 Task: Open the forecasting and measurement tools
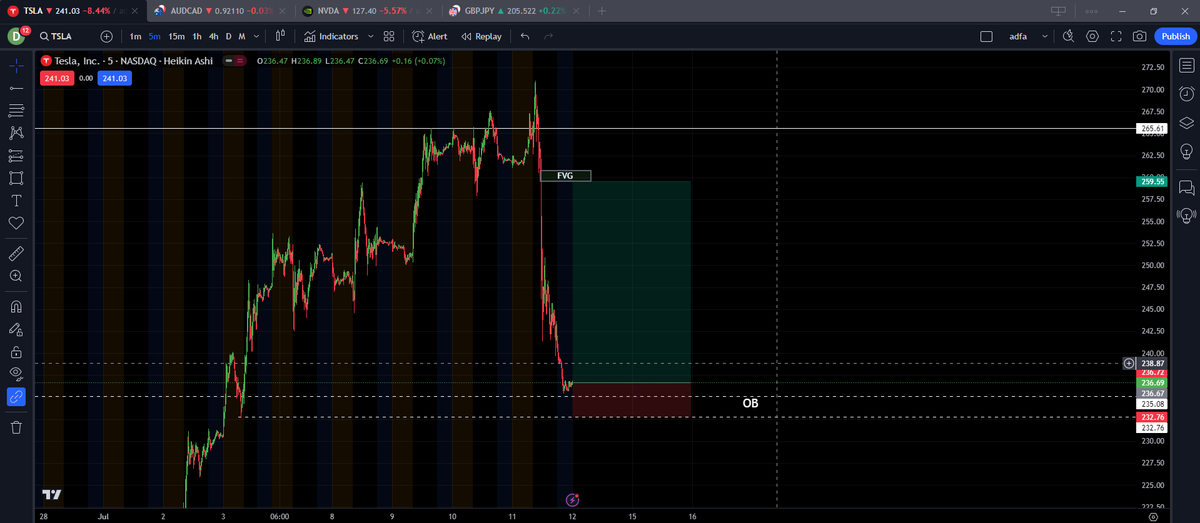16,155
